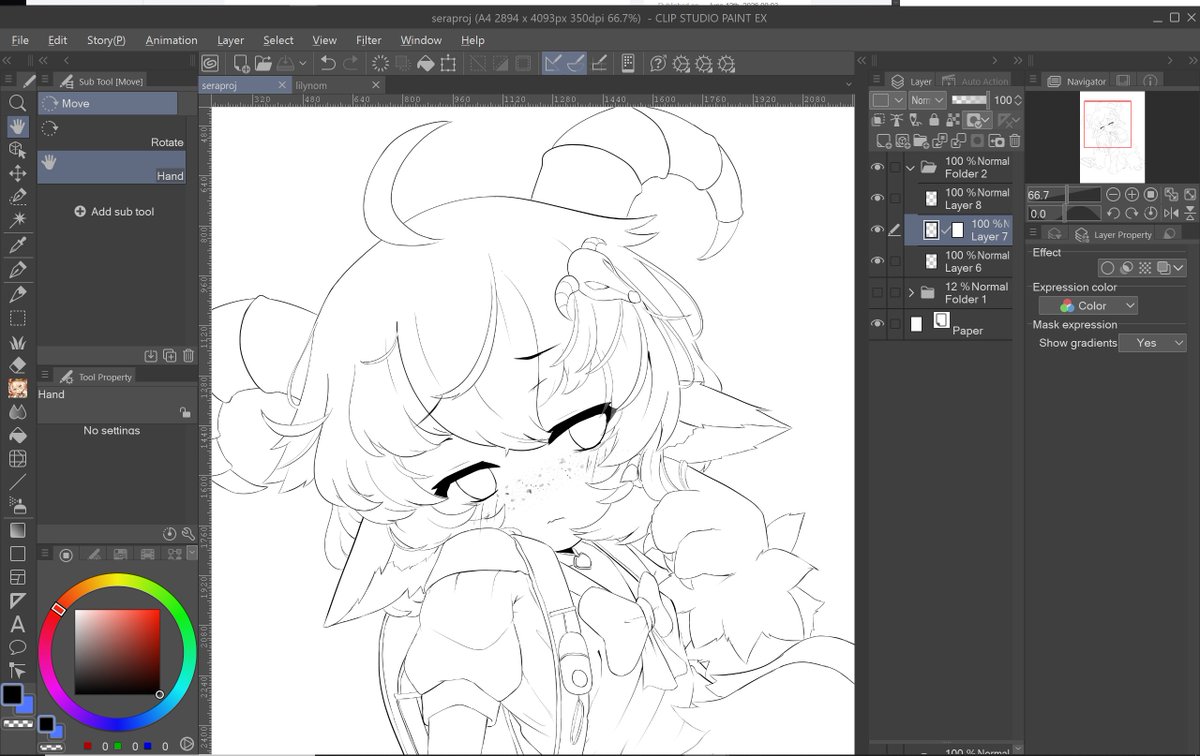Click the Undo arrow in command bar

tap(327, 63)
